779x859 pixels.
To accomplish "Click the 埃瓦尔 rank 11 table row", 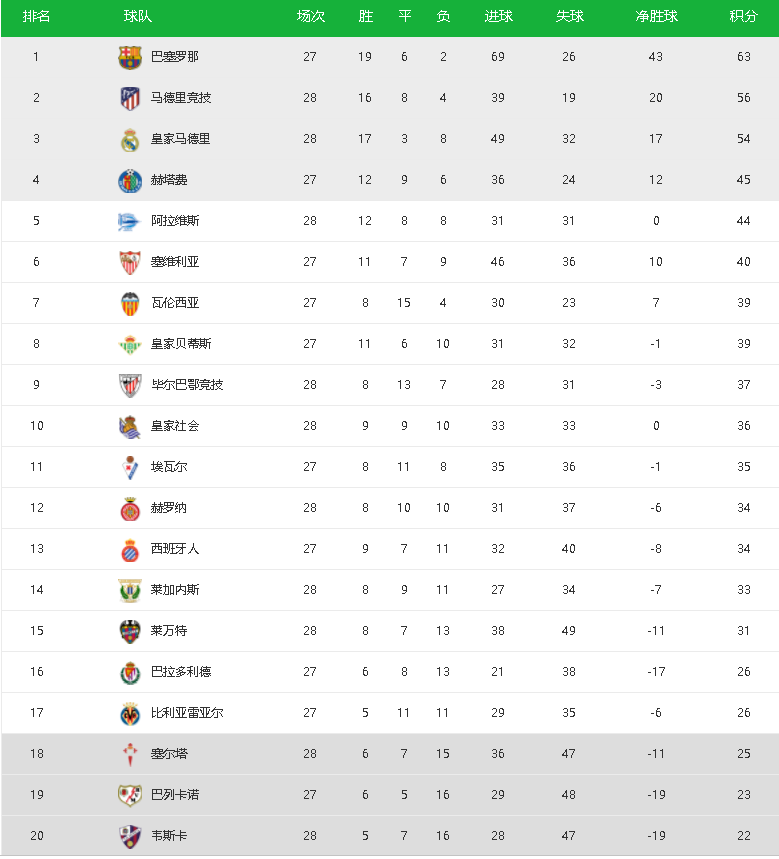I will tap(390, 467).
